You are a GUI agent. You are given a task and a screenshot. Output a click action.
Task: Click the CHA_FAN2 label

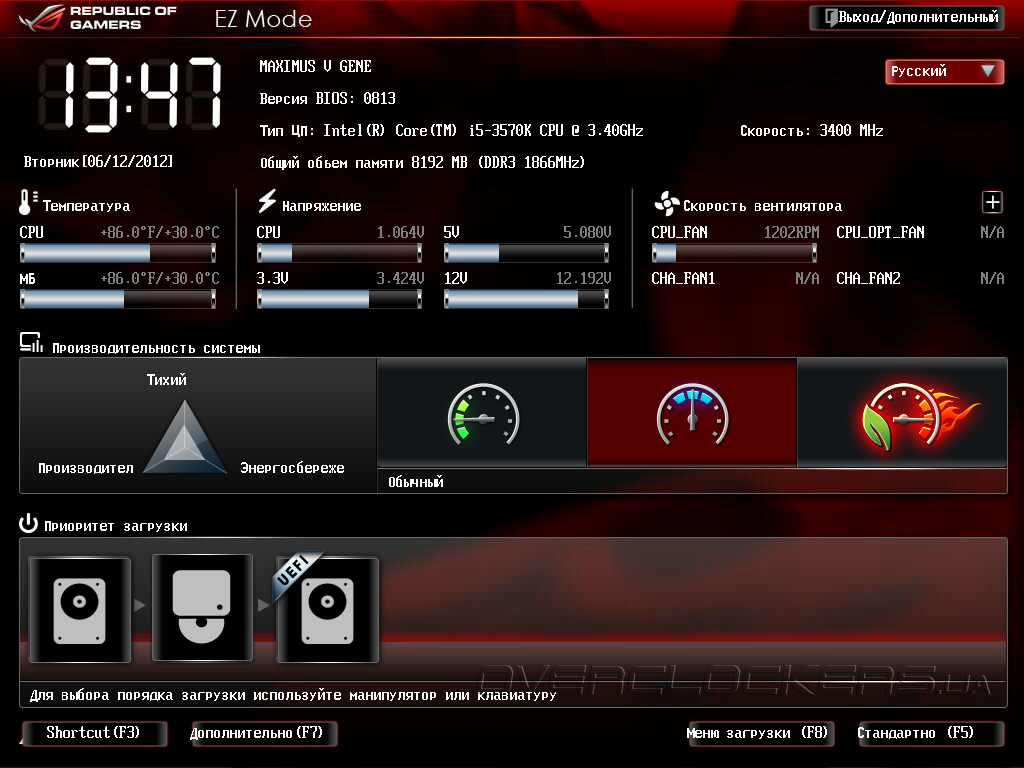click(869, 279)
